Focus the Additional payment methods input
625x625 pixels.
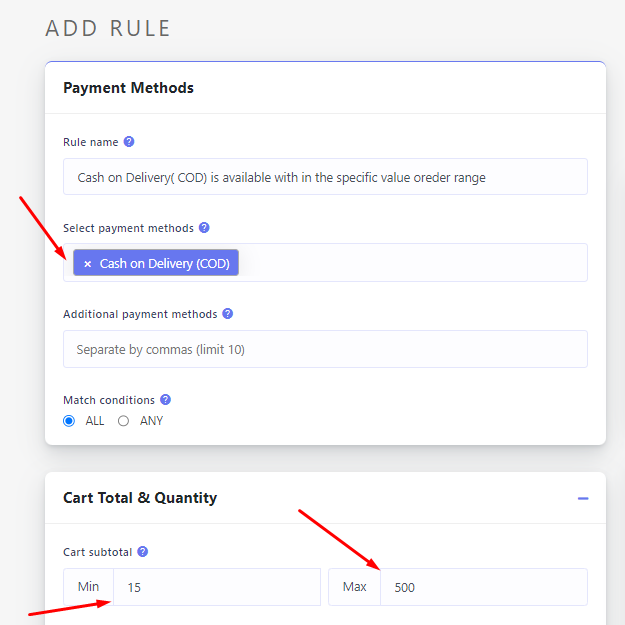point(325,349)
